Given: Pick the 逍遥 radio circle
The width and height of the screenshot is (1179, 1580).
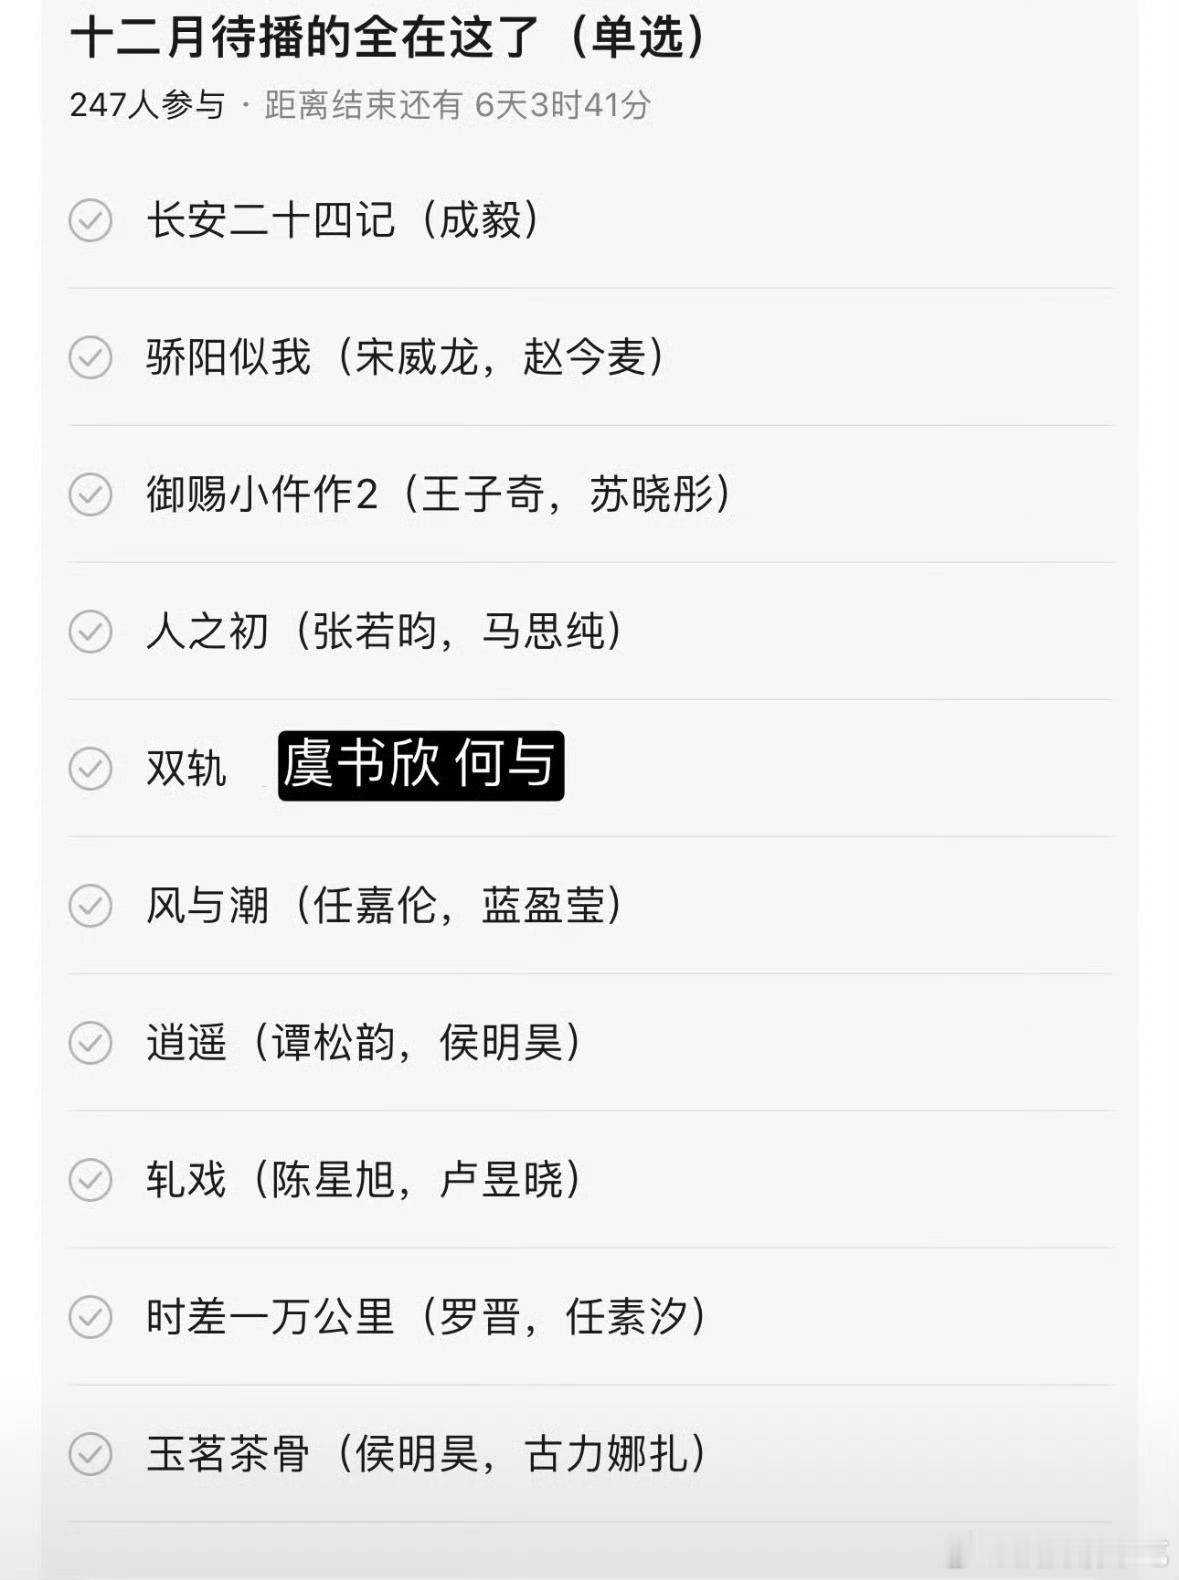Looking at the screenshot, I should [90, 1042].
